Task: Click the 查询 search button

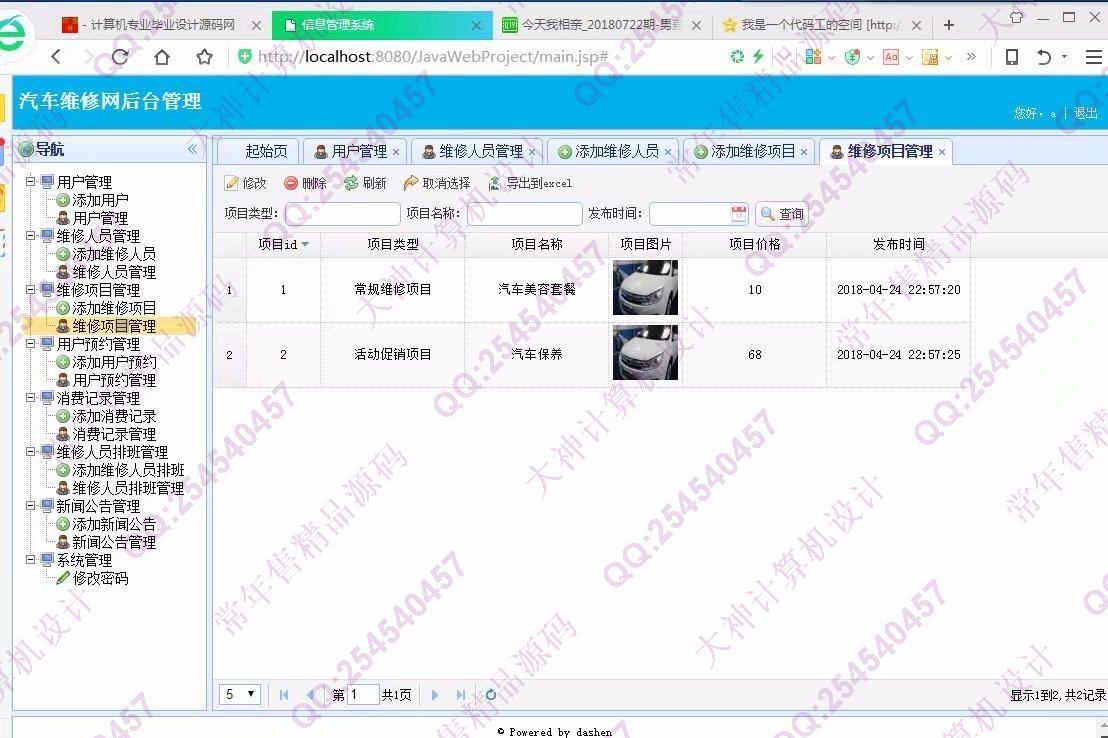Action: (x=782, y=213)
